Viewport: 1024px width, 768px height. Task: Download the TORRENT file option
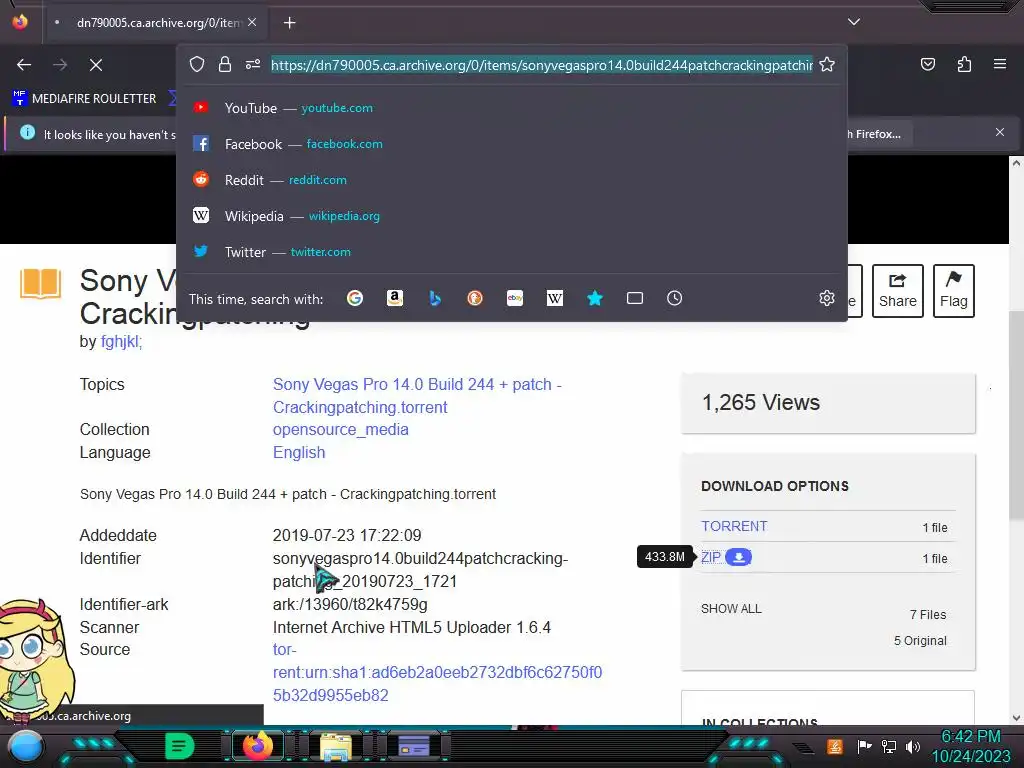734,526
